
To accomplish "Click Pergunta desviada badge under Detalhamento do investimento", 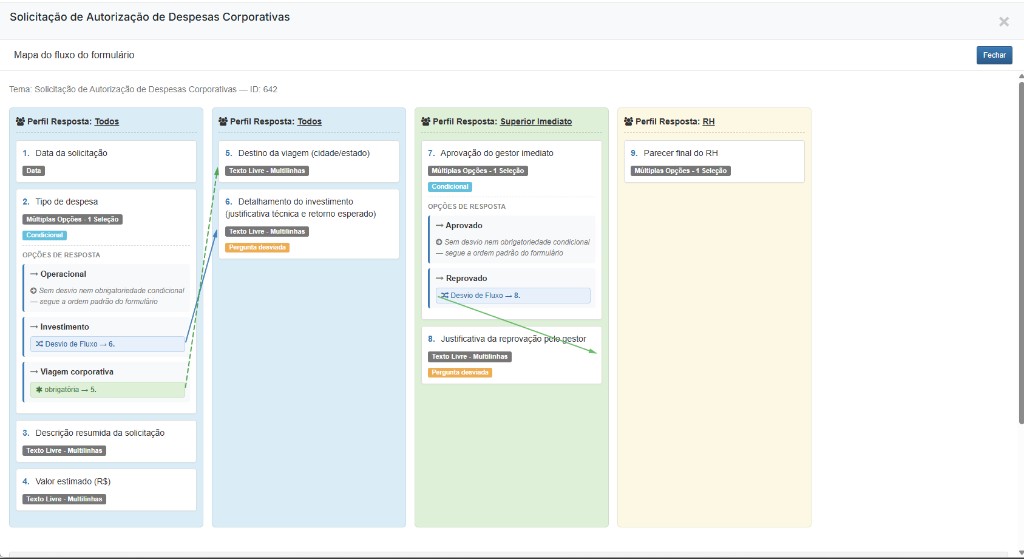I will 257,248.
